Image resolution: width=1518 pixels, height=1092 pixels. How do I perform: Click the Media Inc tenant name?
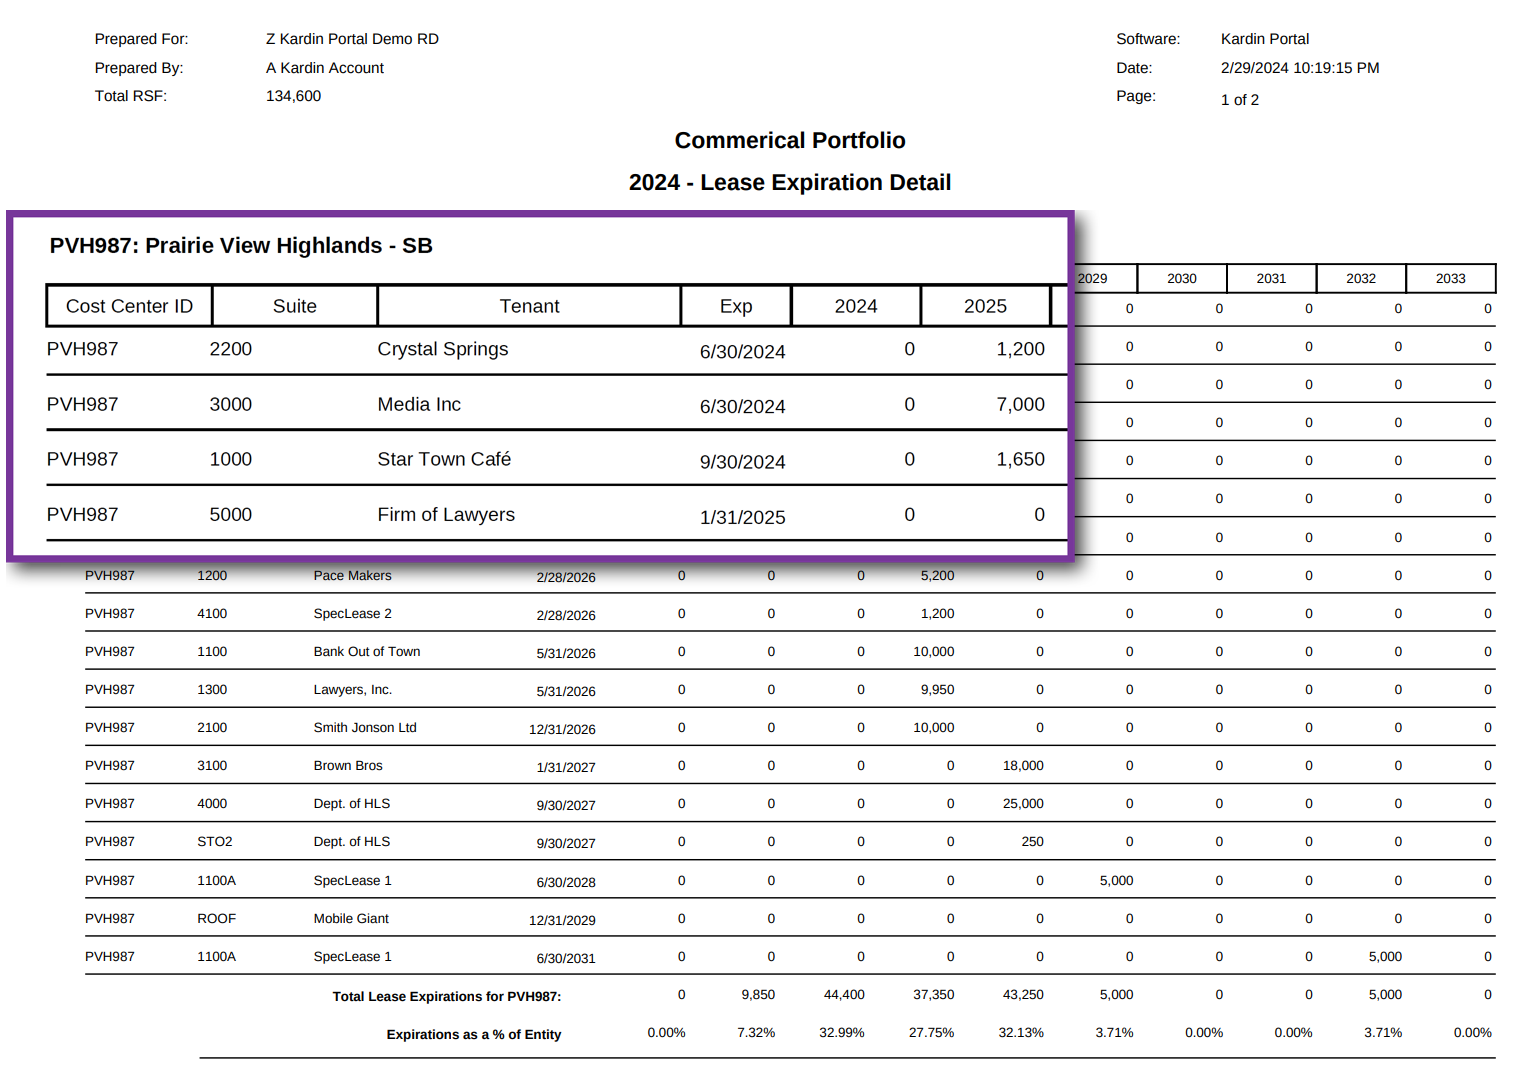419,404
